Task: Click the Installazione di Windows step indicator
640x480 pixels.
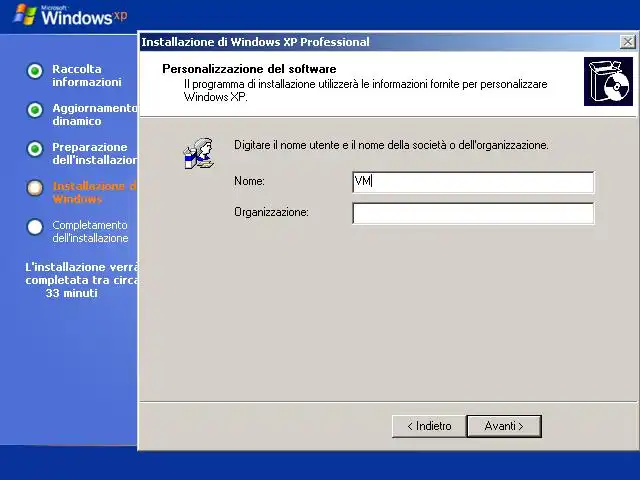Action: coord(35,188)
